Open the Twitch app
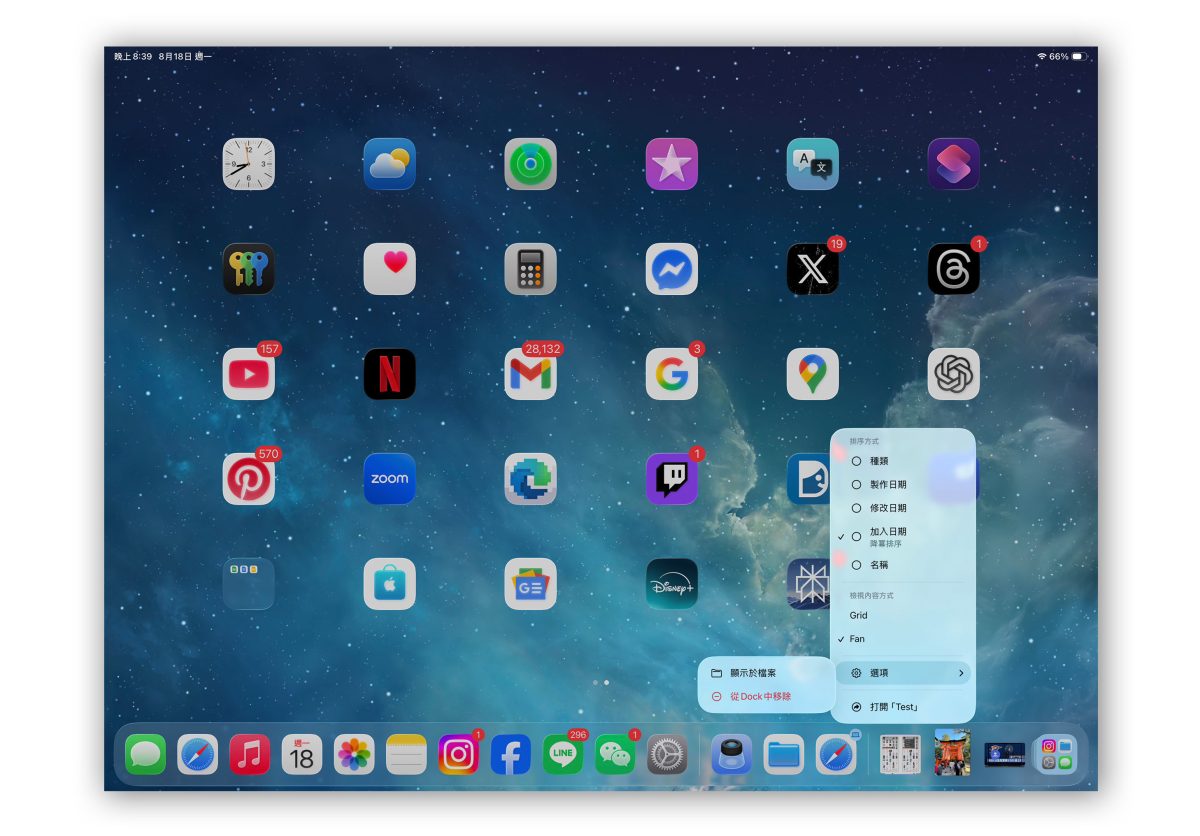1200x836 pixels. [671, 479]
